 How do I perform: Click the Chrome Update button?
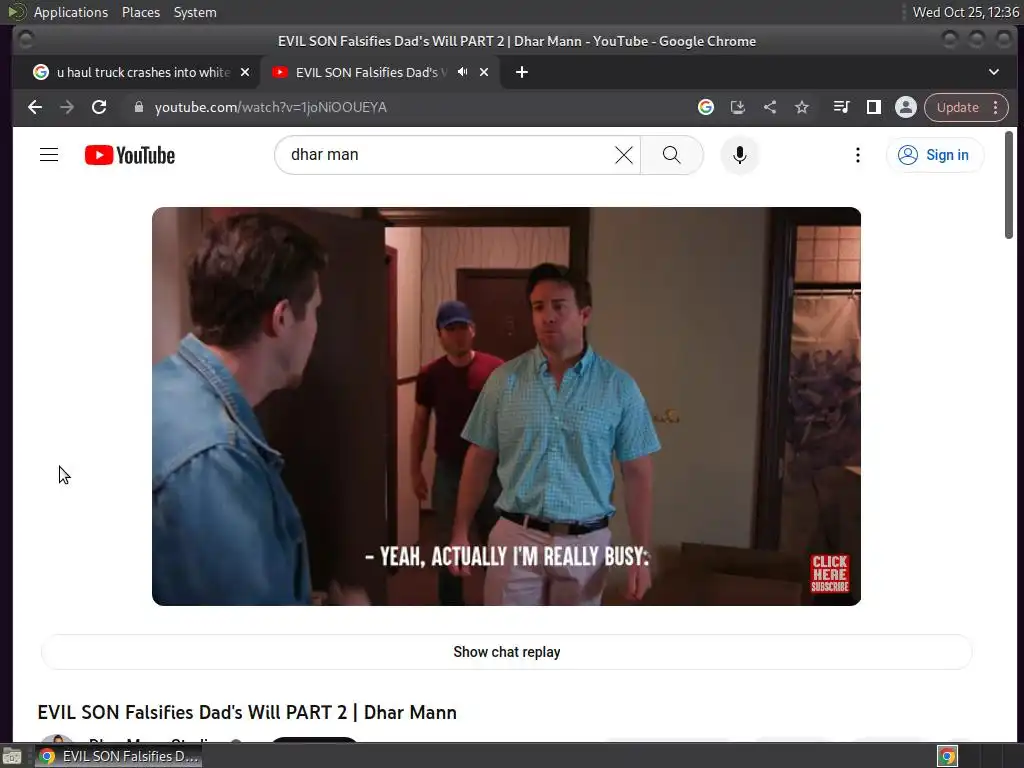point(957,107)
